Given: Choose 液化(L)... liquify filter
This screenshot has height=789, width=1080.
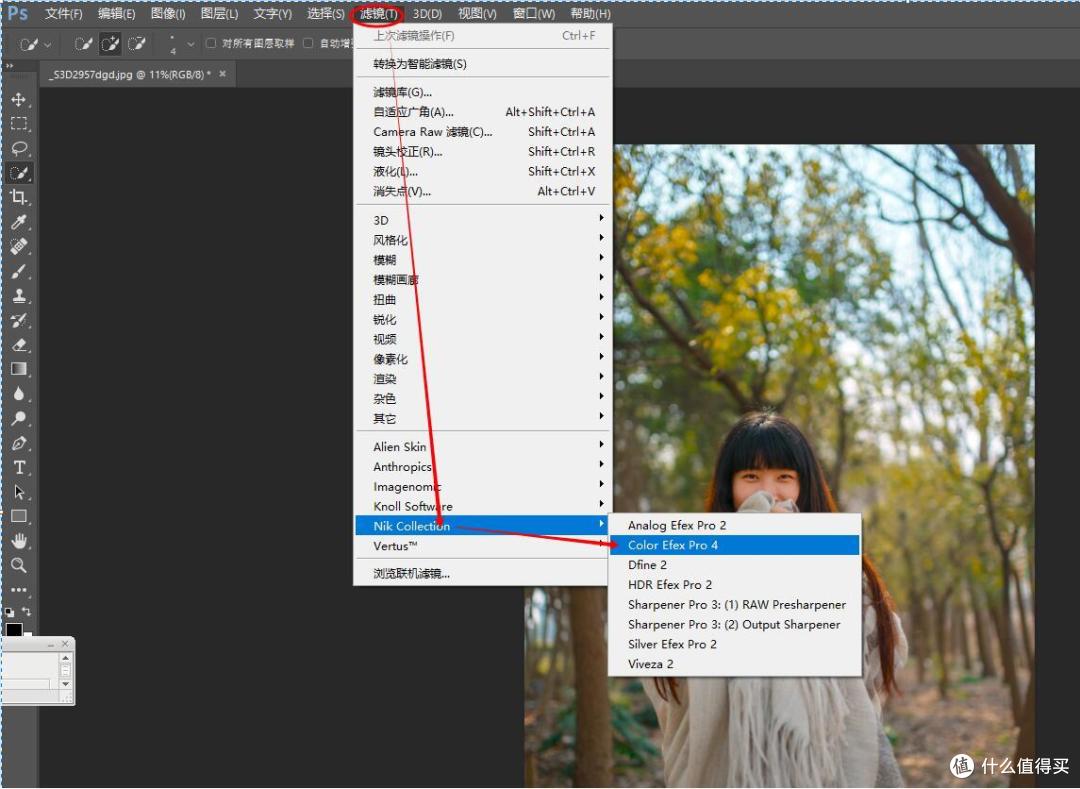Looking at the screenshot, I should click(482, 171).
